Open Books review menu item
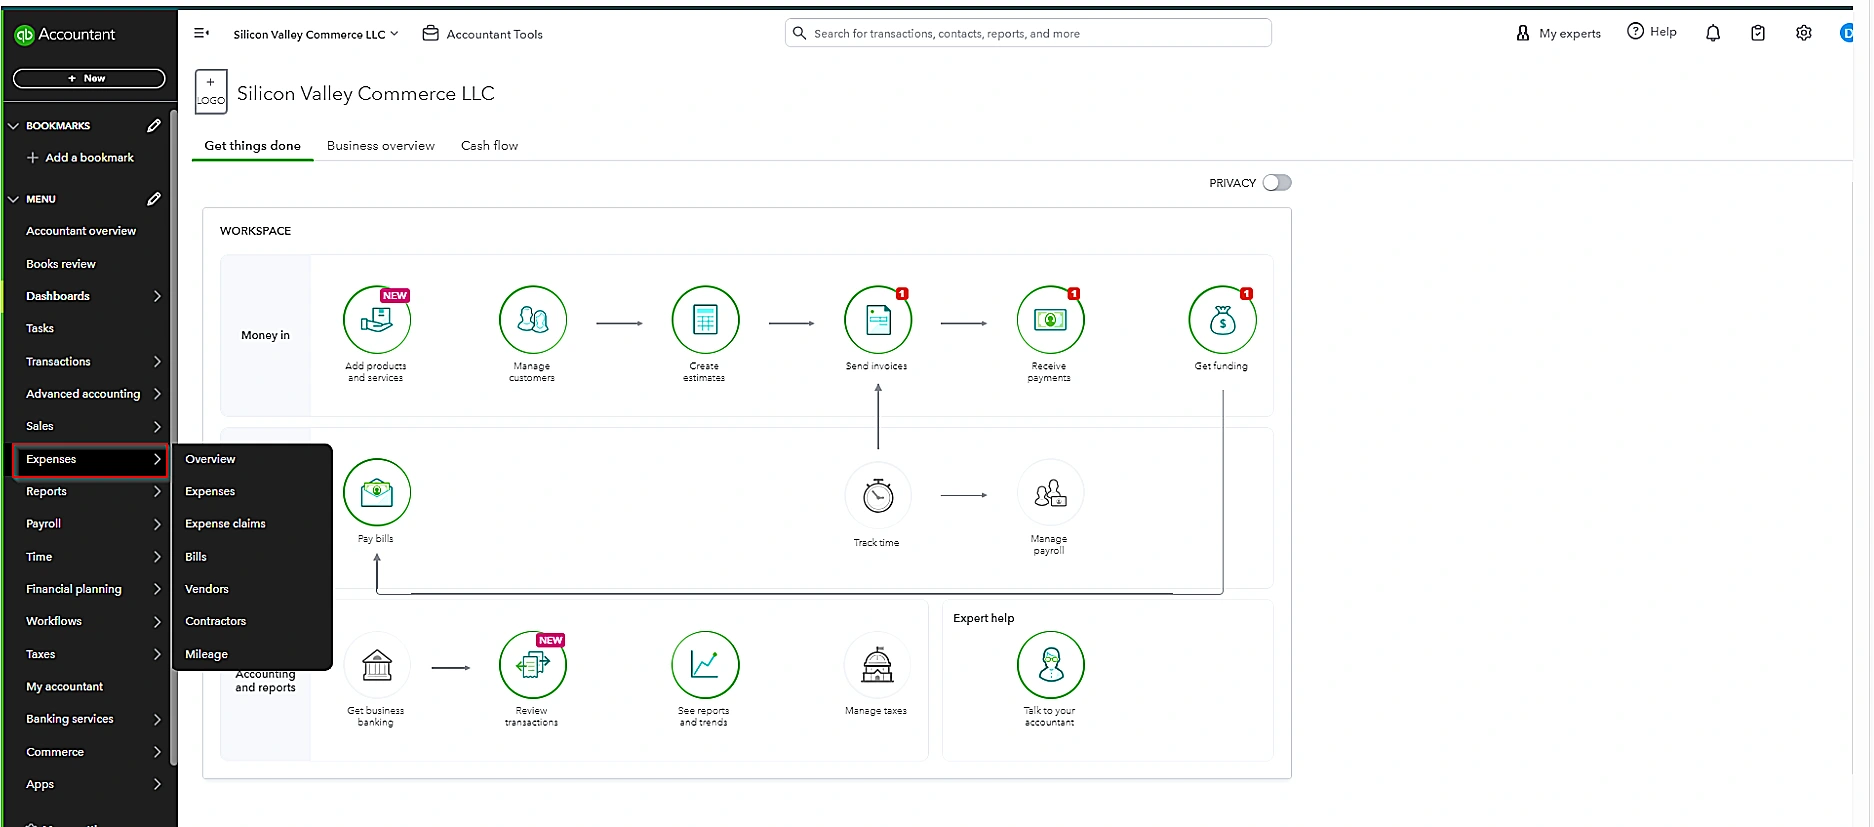The image size is (1874, 827). tap(61, 264)
